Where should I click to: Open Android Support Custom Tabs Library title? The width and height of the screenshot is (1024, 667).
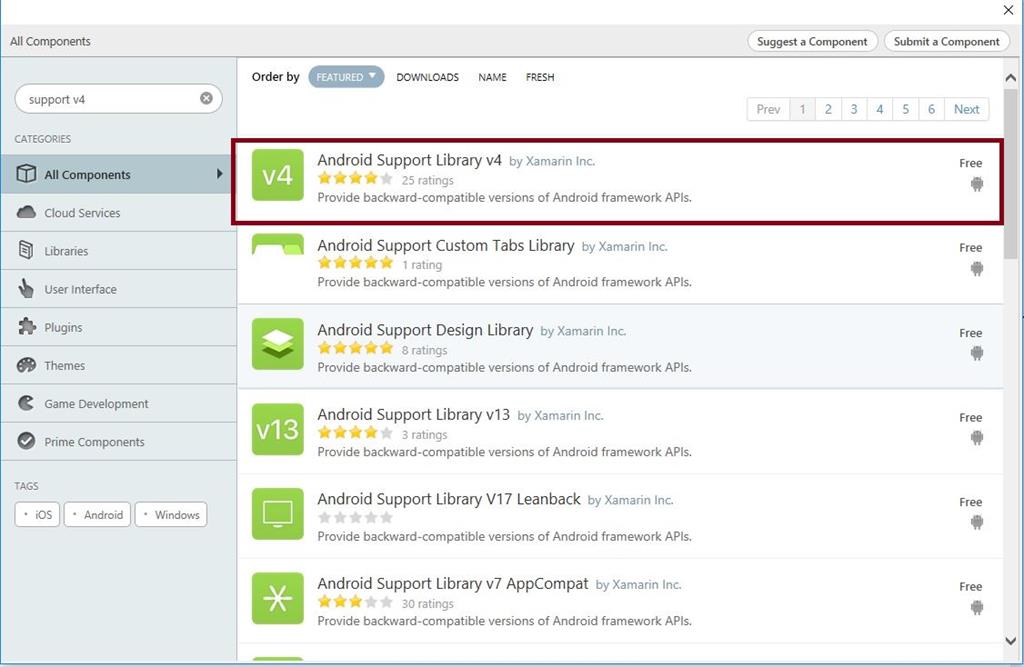click(446, 246)
